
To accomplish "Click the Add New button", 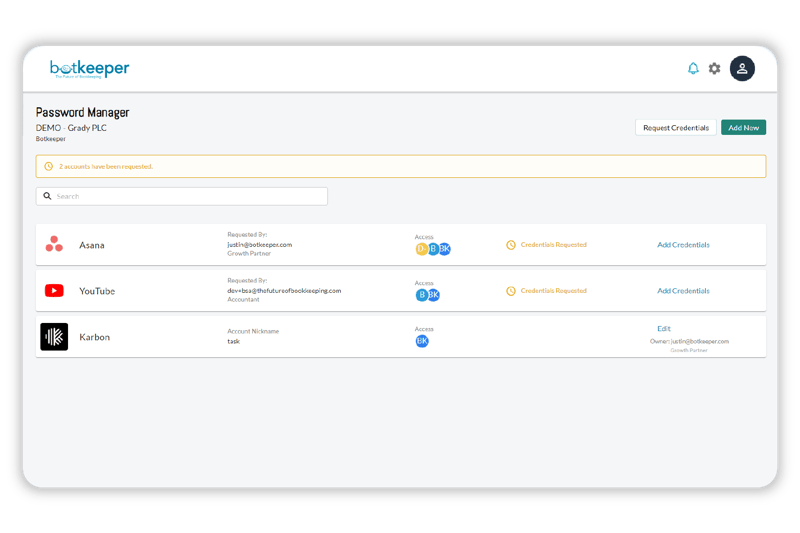I will pos(743,128).
